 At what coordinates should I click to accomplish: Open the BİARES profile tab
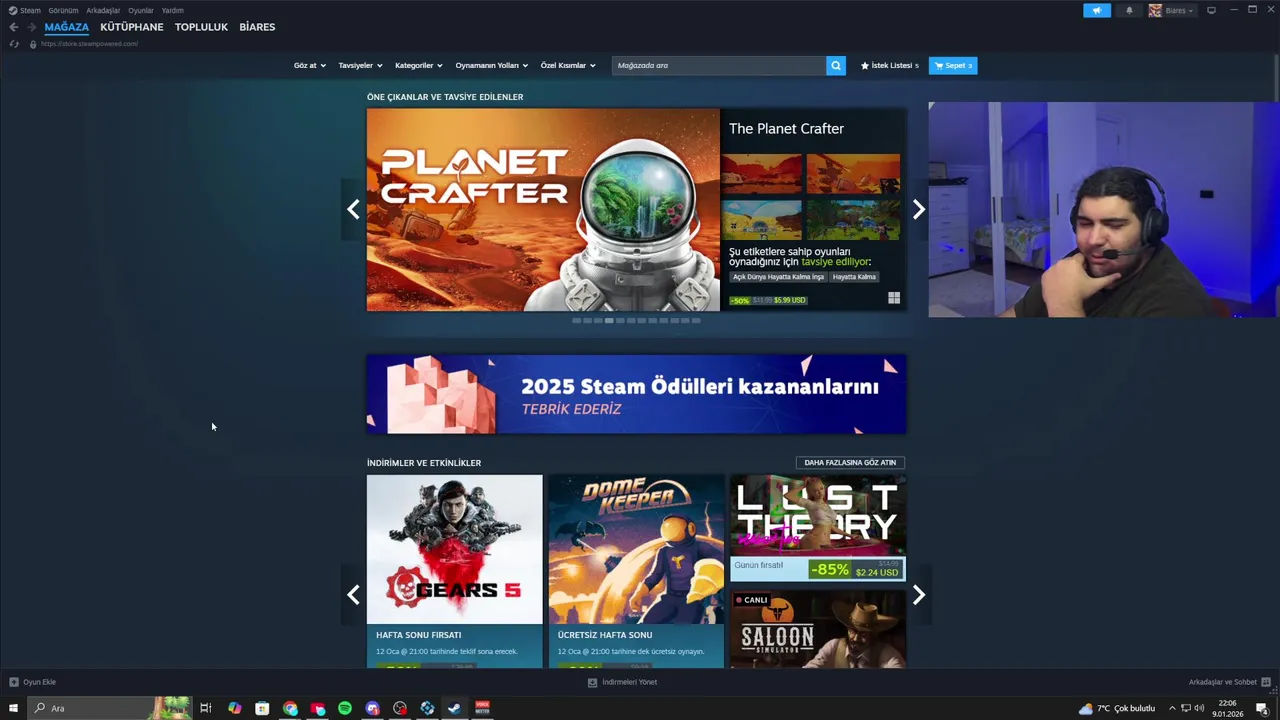tap(257, 27)
